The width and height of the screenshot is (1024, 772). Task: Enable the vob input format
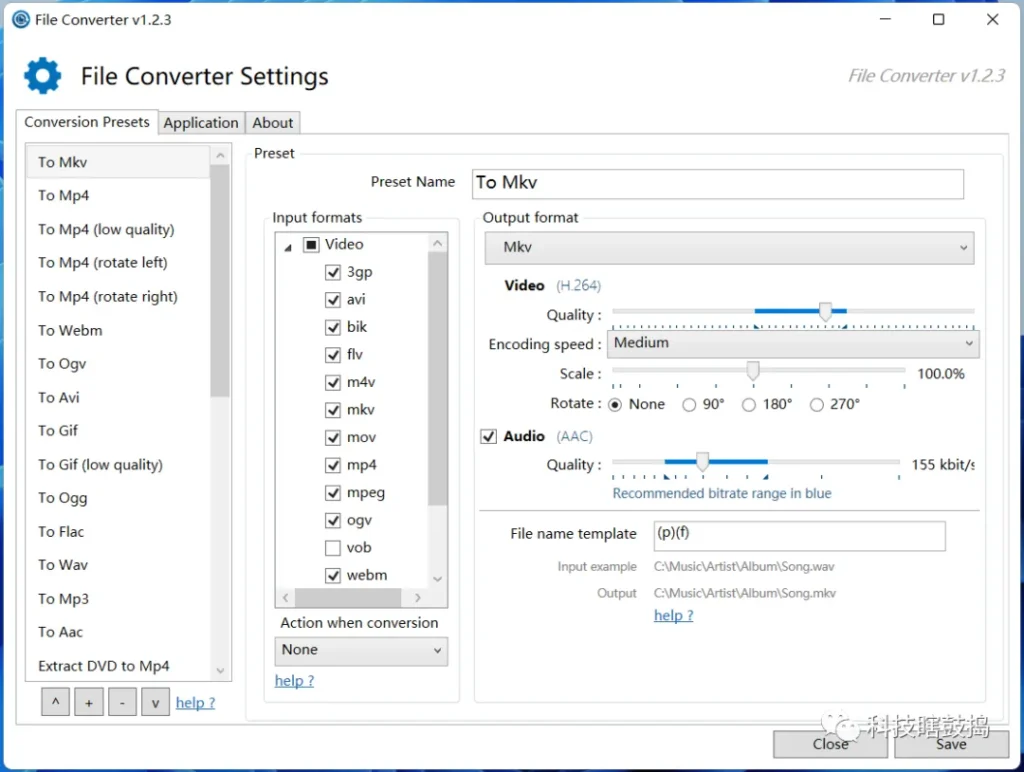tap(333, 547)
